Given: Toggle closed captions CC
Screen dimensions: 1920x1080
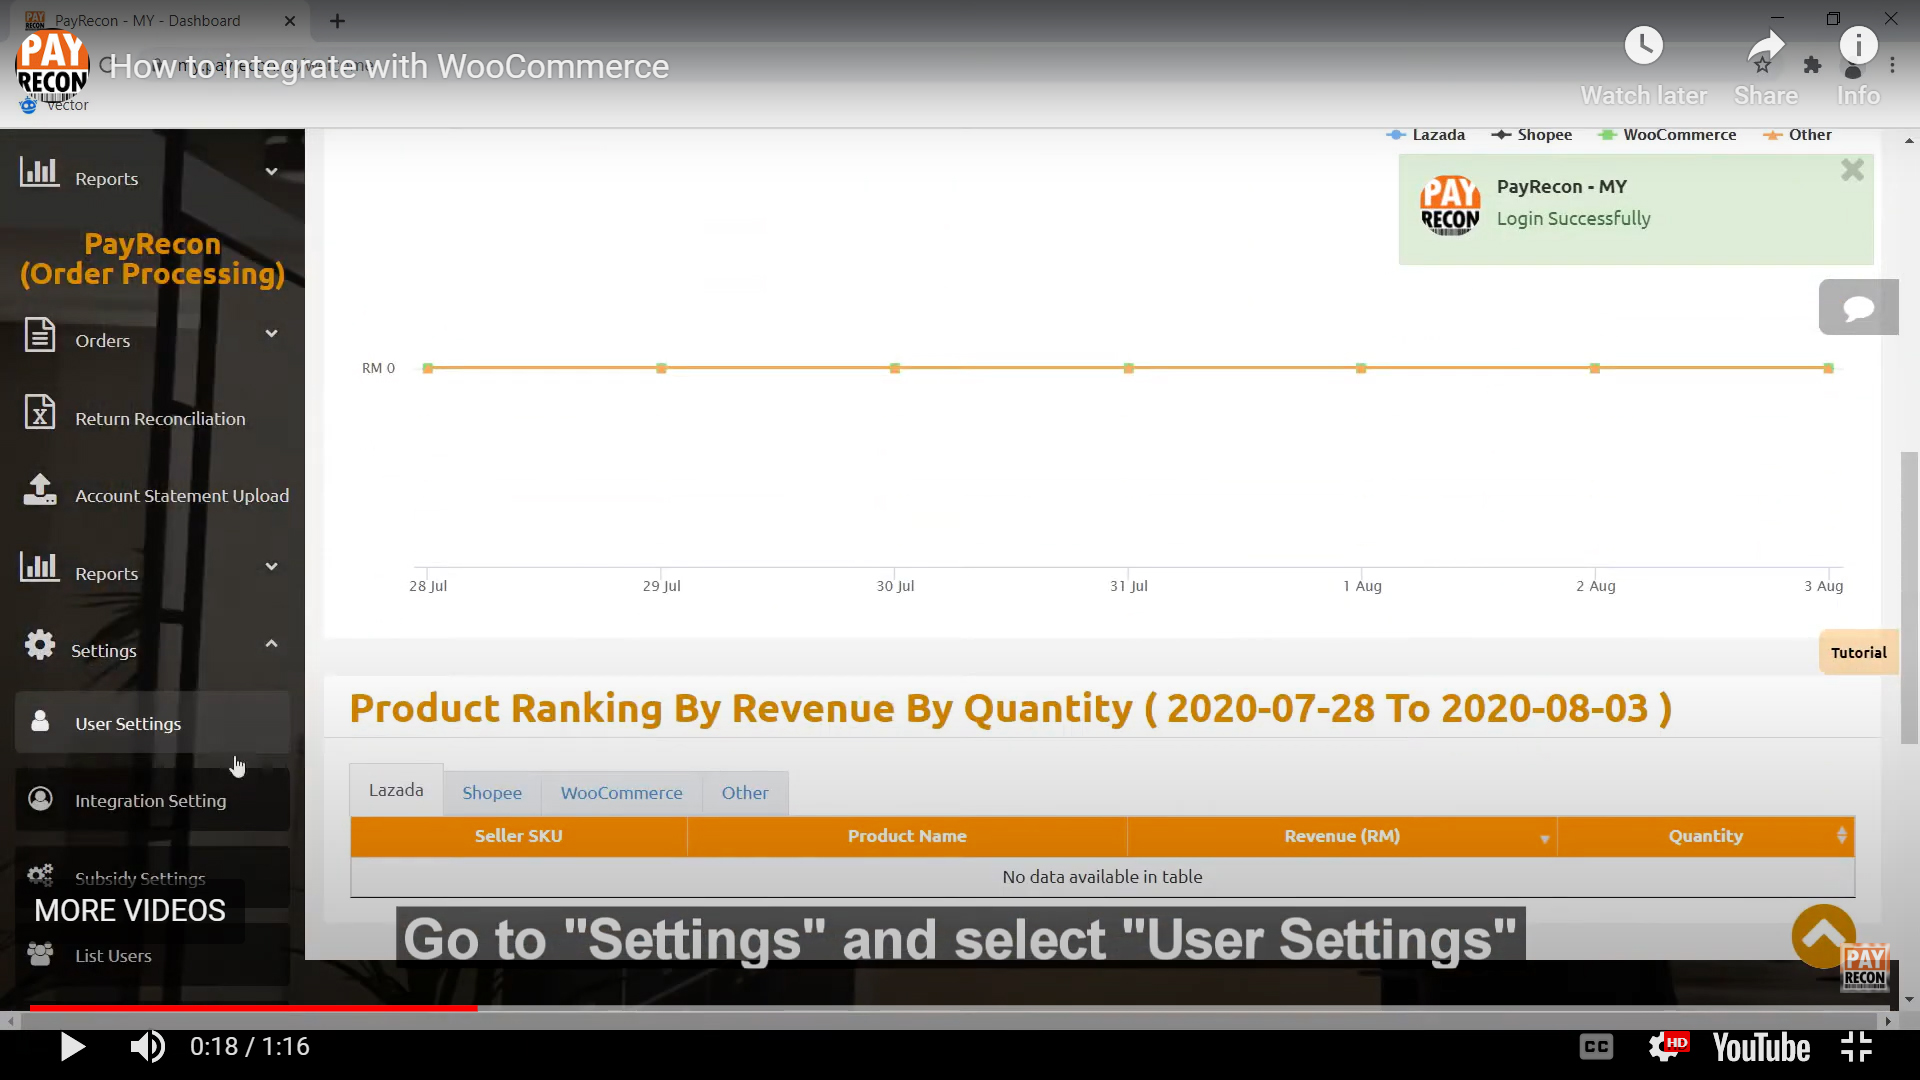Looking at the screenshot, I should [x=1596, y=1047].
